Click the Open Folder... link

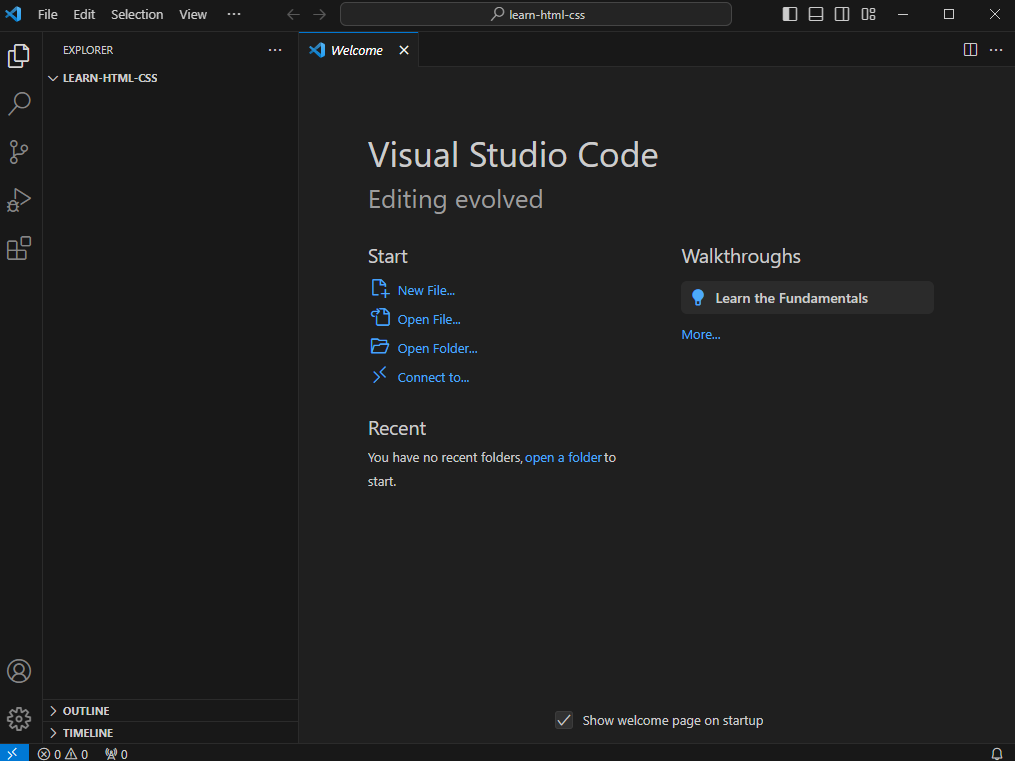(x=438, y=348)
